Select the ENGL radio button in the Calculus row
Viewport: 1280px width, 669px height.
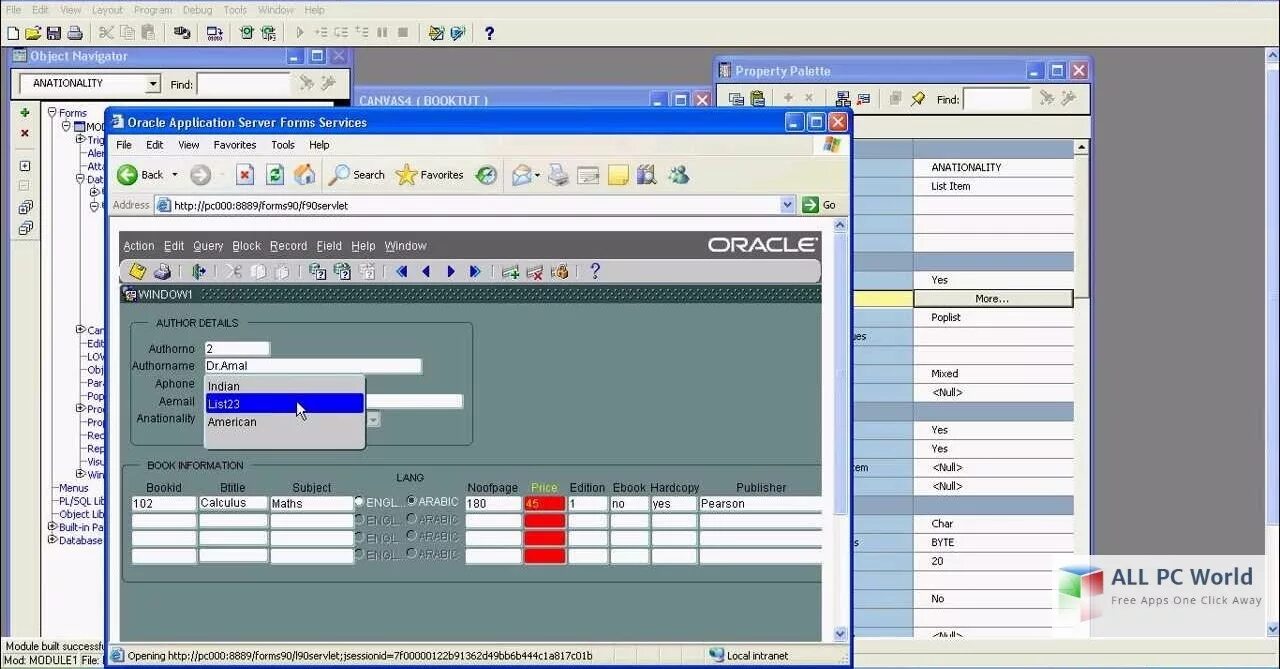tap(360, 502)
